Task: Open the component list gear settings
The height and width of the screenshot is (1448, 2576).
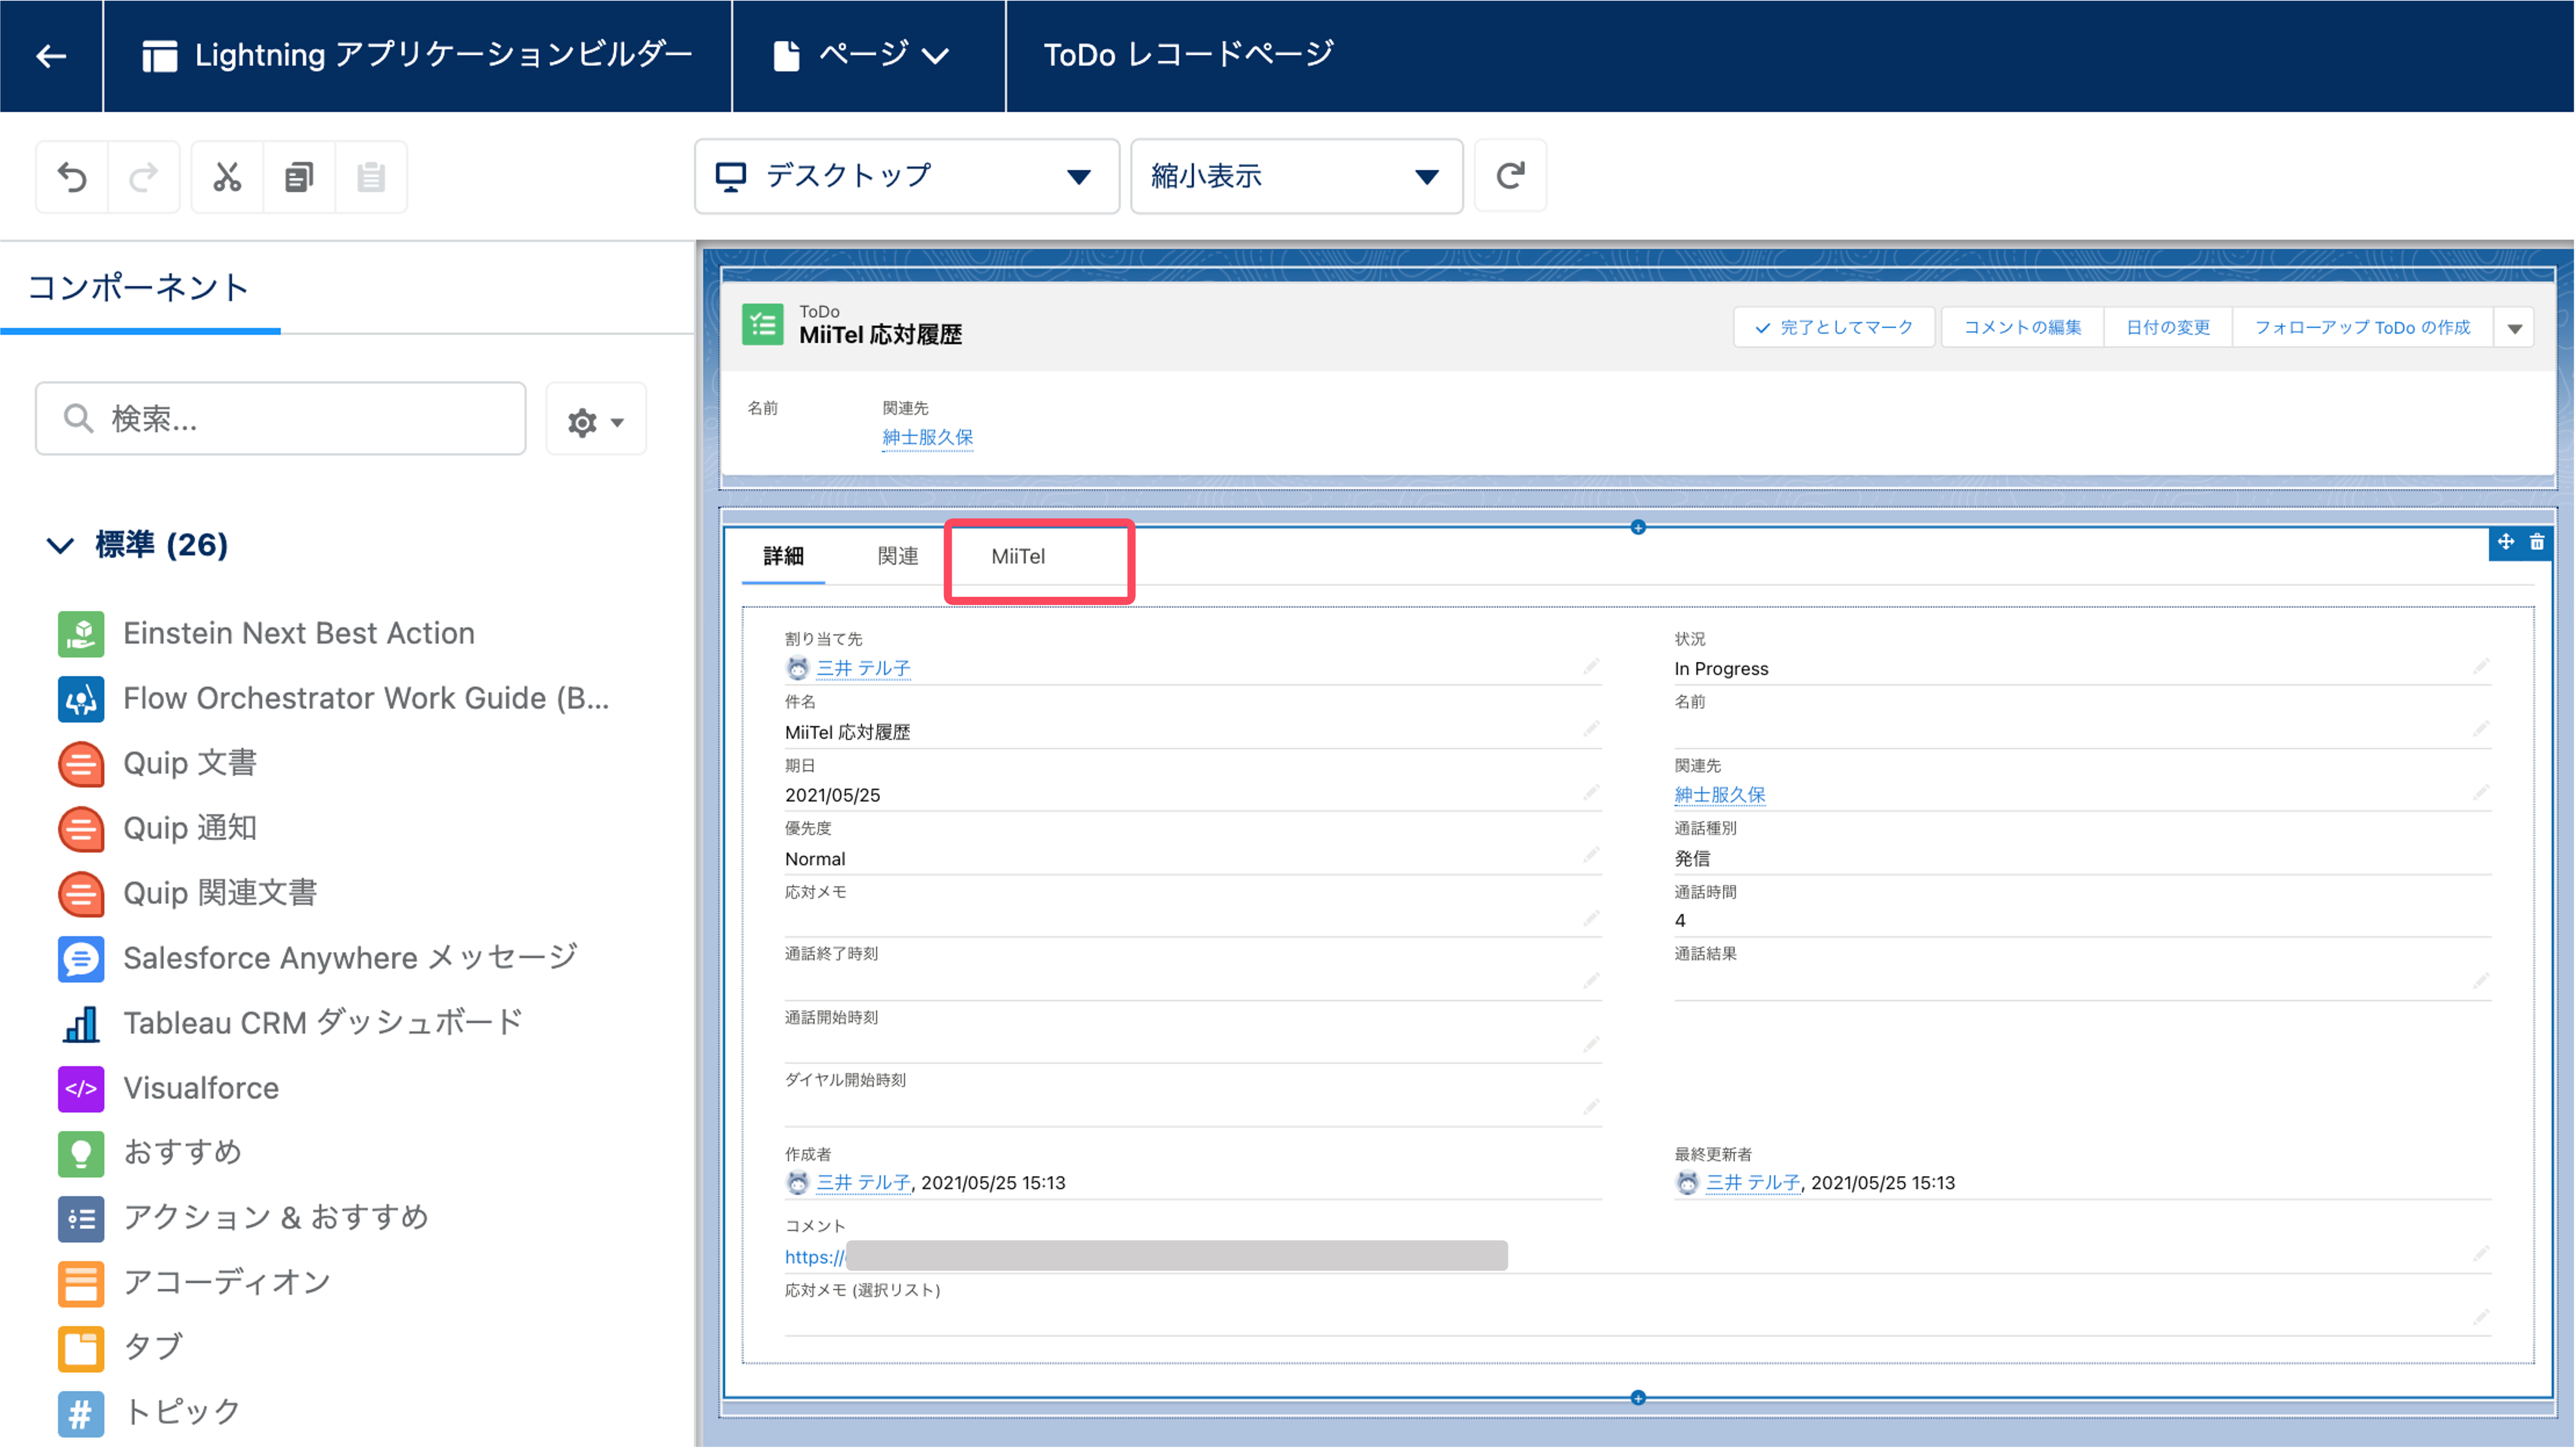Action: (x=596, y=420)
